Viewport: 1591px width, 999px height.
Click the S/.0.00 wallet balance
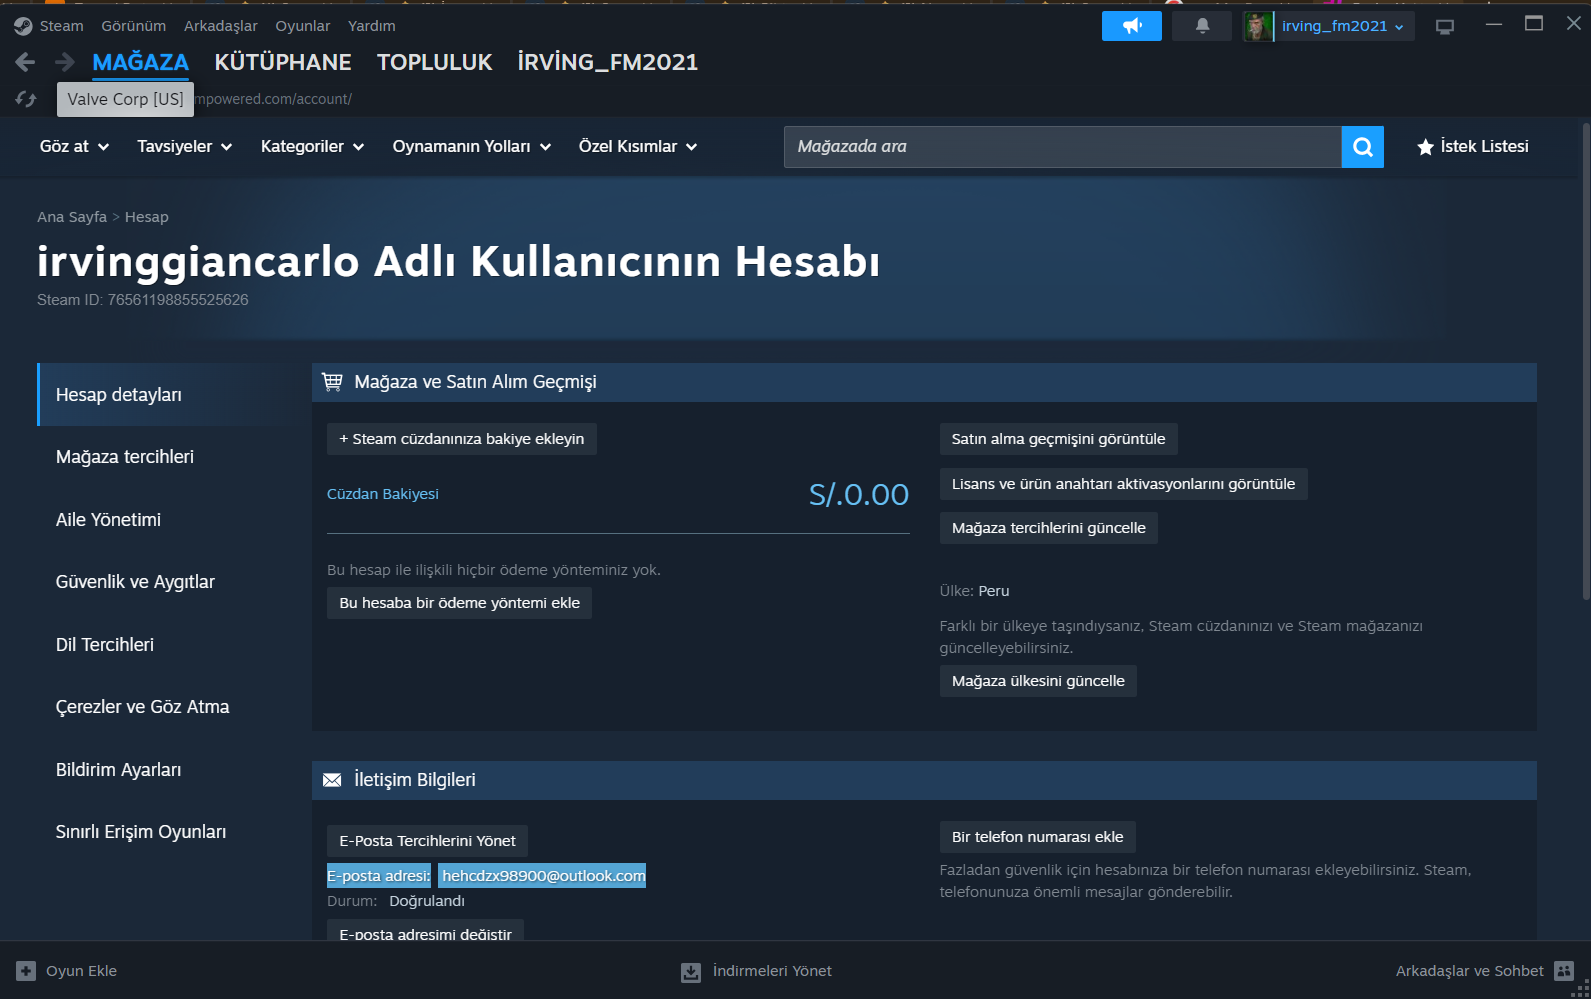[x=859, y=494]
